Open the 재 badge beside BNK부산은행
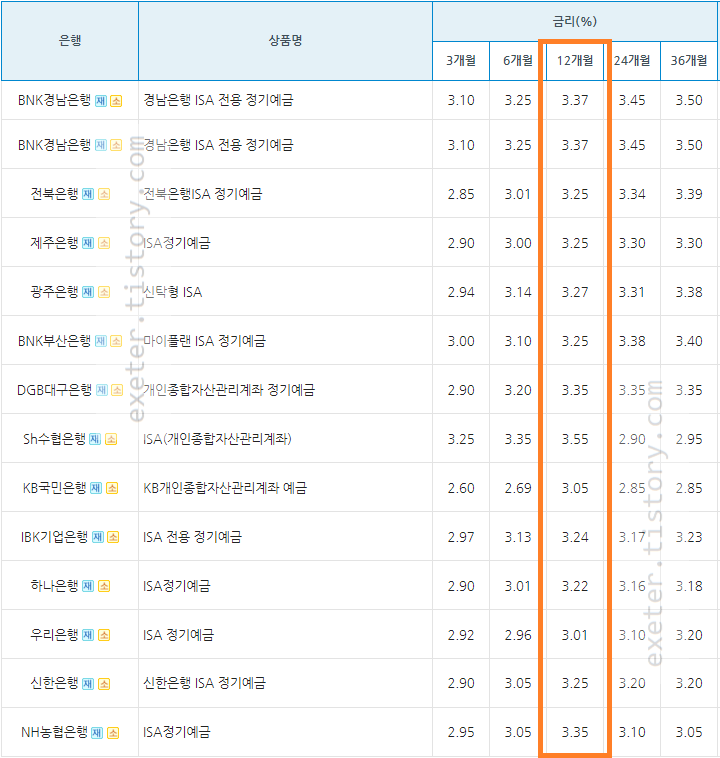720x758 pixels. [101, 341]
